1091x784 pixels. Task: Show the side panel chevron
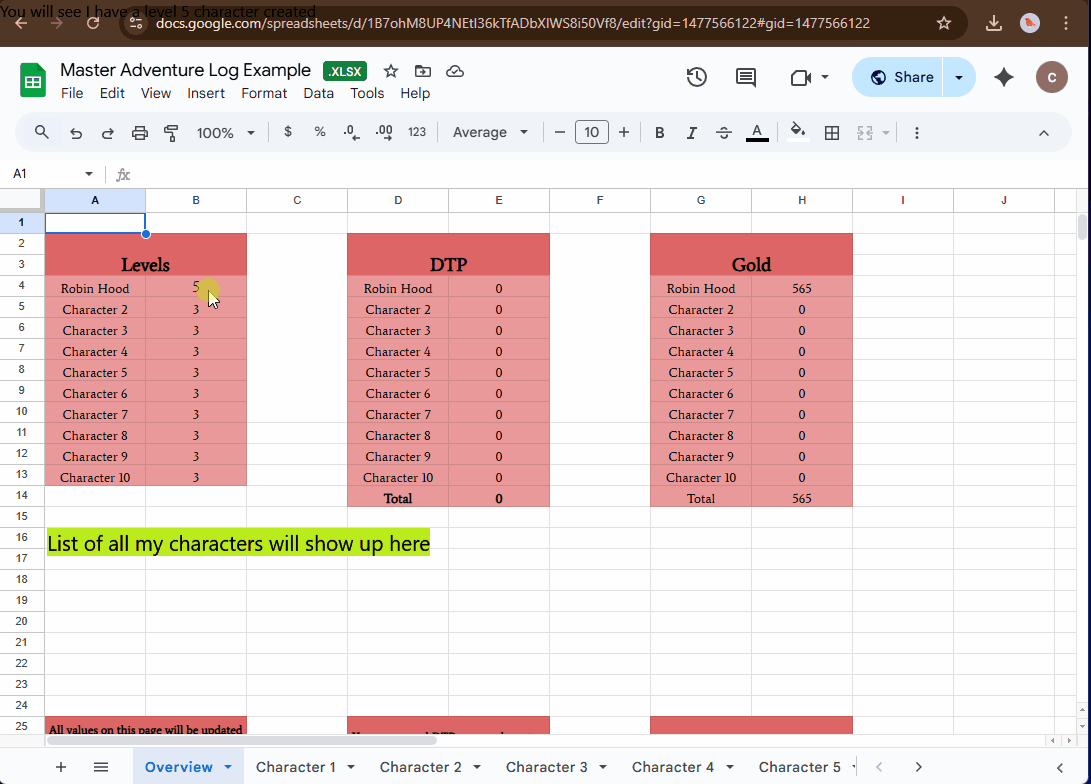[1060, 767]
